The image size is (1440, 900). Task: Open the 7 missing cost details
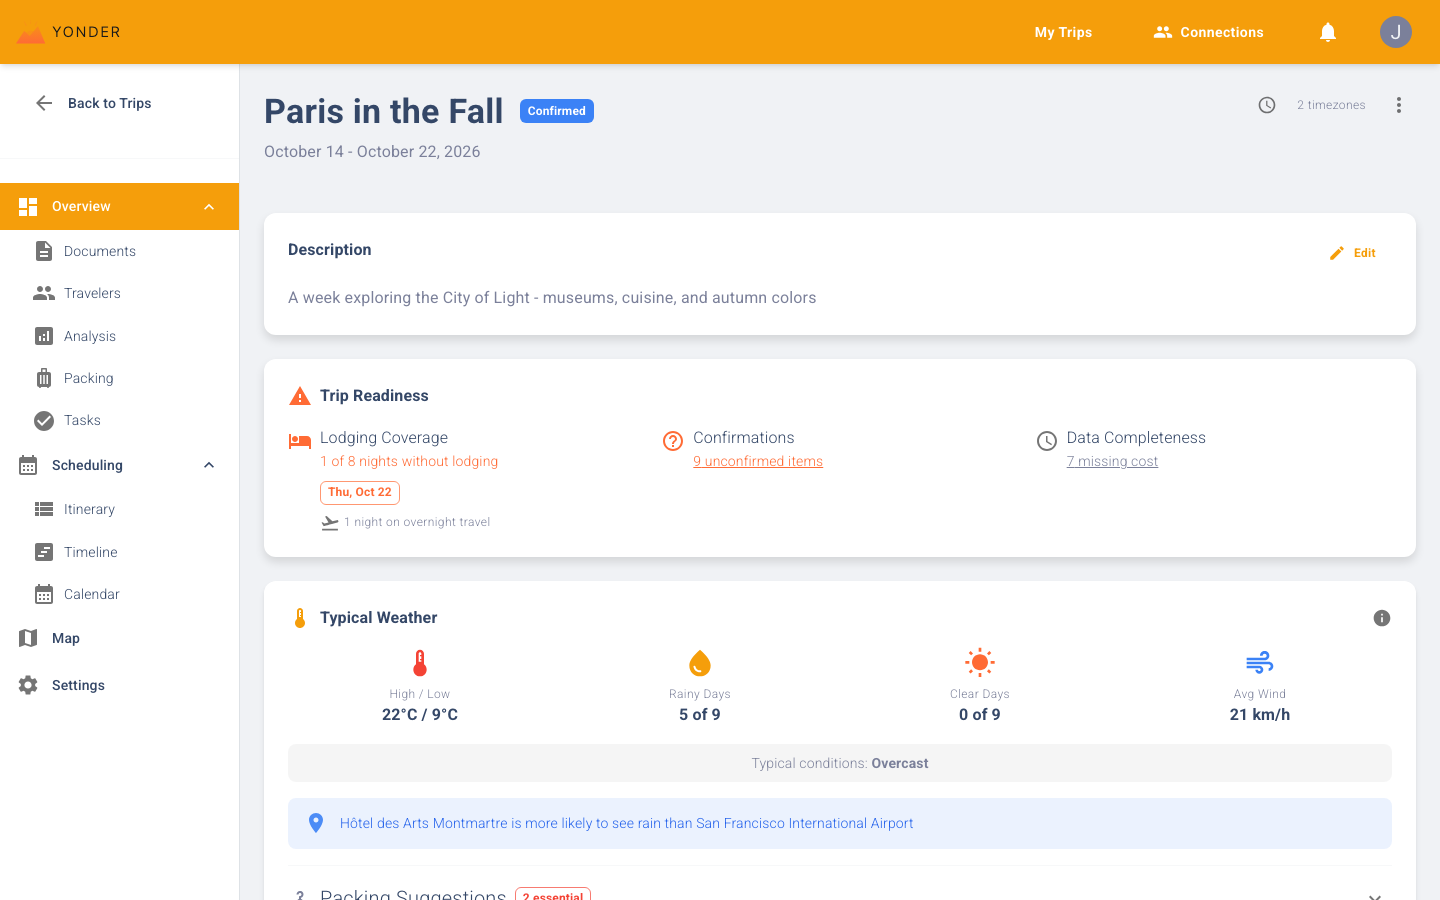pos(1112,461)
